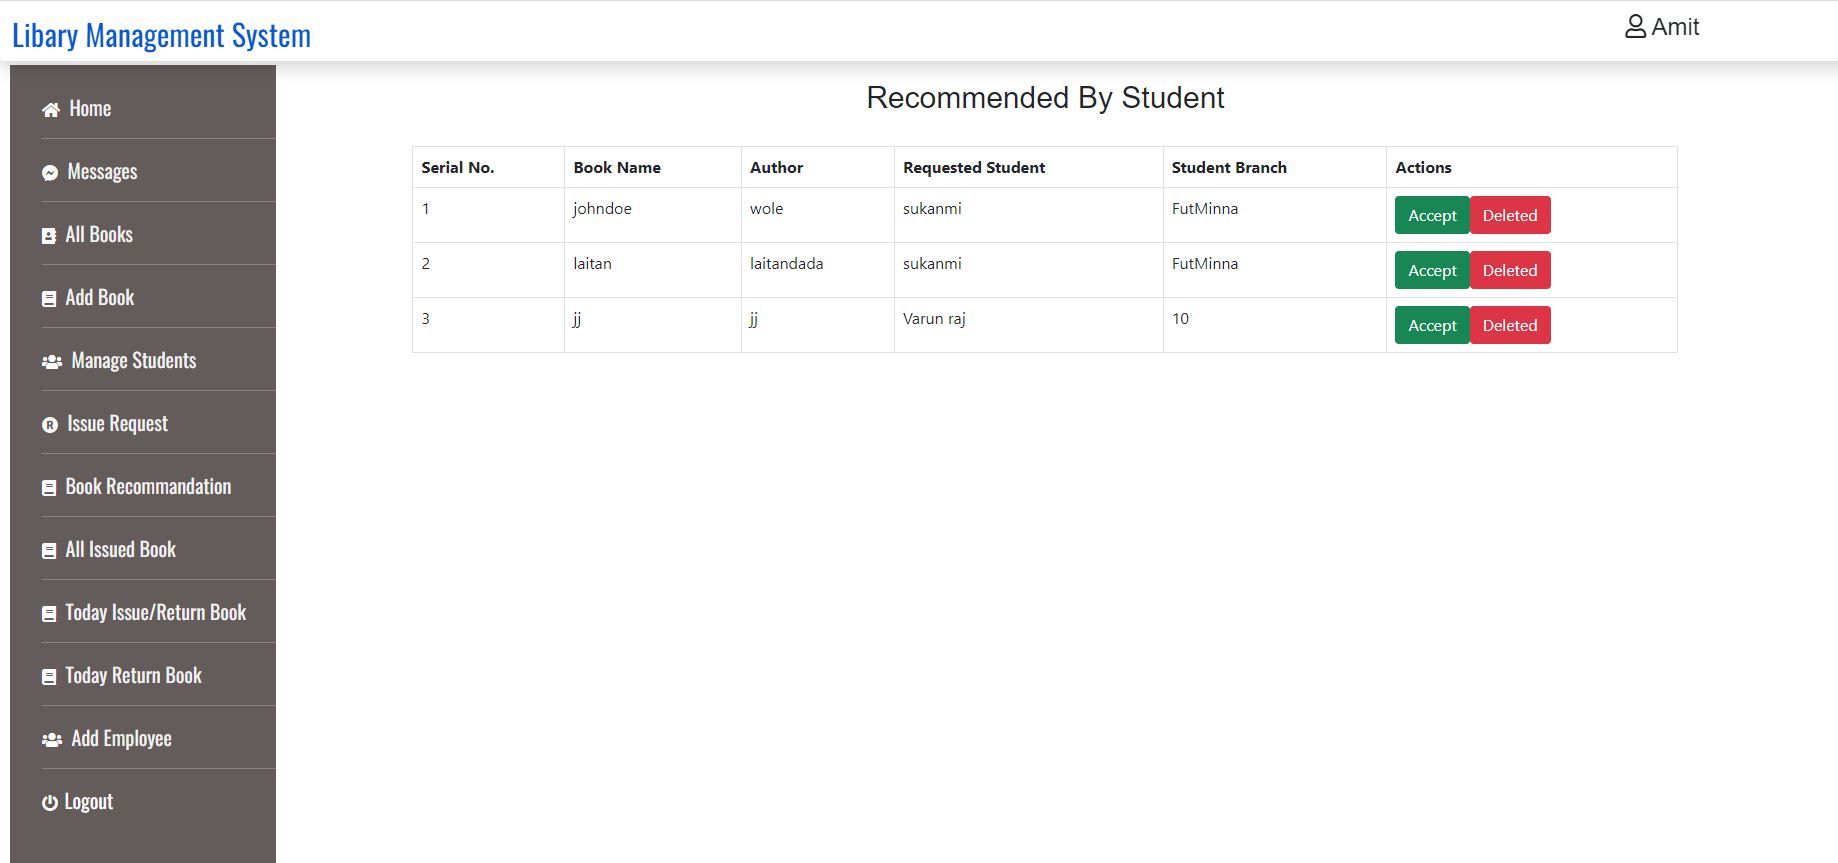Click the Logout power icon
1838x863 pixels.
click(x=48, y=802)
